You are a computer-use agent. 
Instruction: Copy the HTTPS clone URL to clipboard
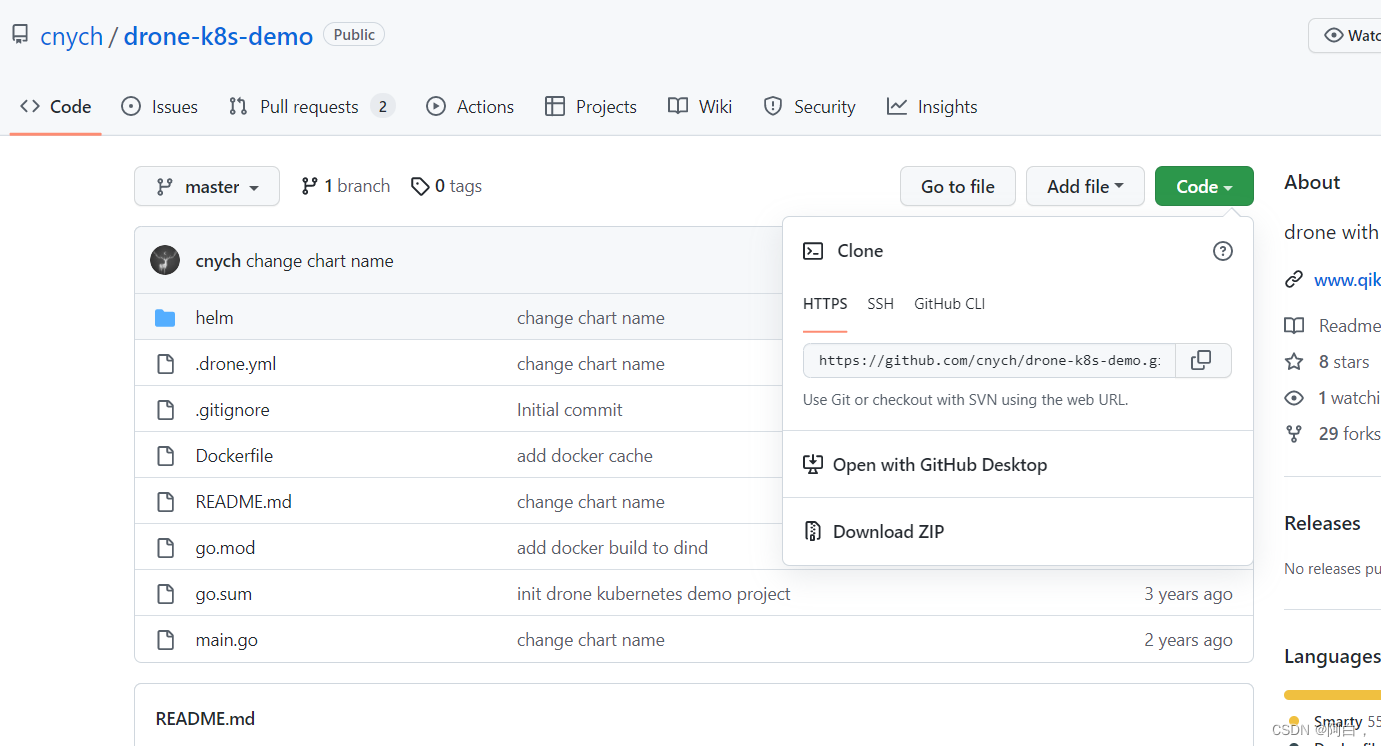[1201, 360]
